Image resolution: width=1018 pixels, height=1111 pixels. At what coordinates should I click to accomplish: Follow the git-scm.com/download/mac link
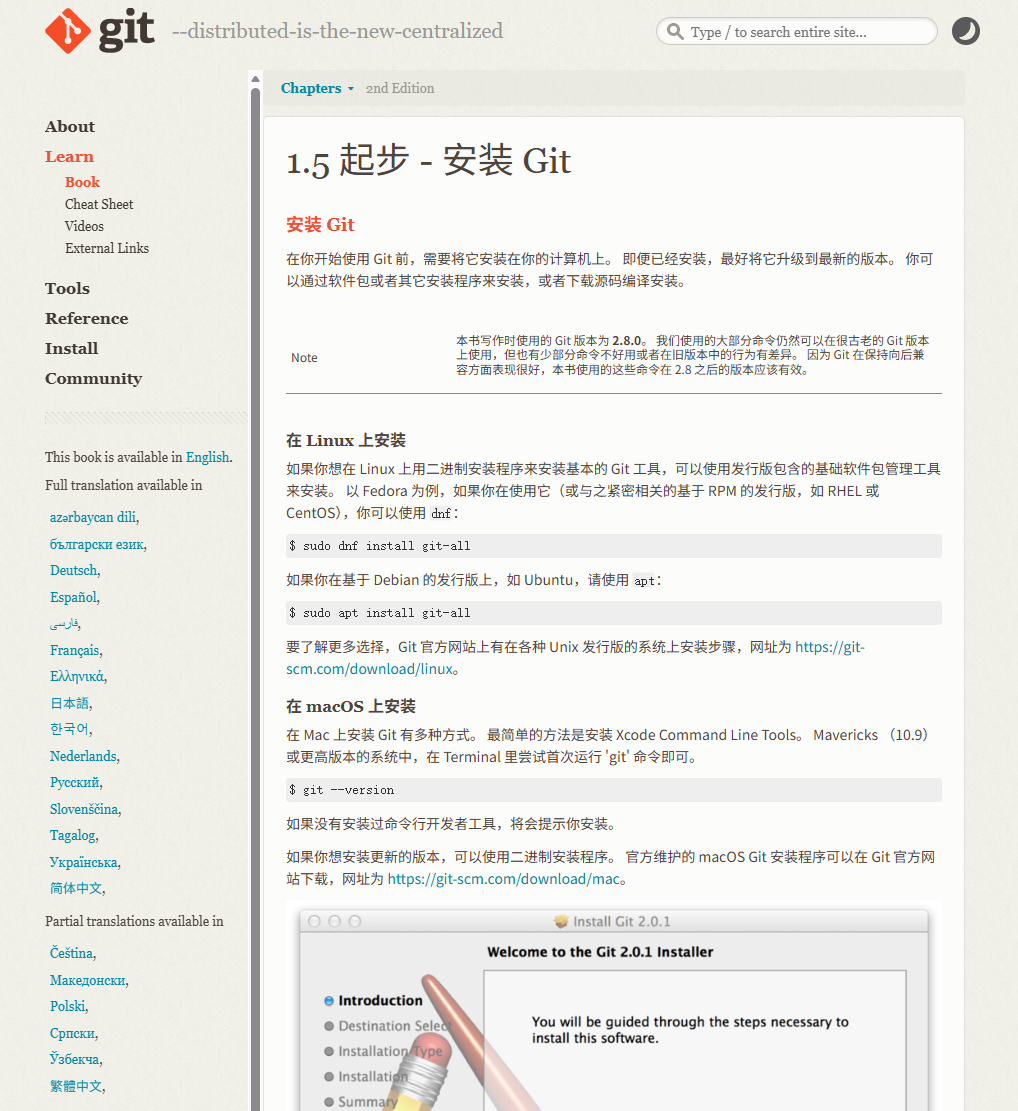[504, 879]
